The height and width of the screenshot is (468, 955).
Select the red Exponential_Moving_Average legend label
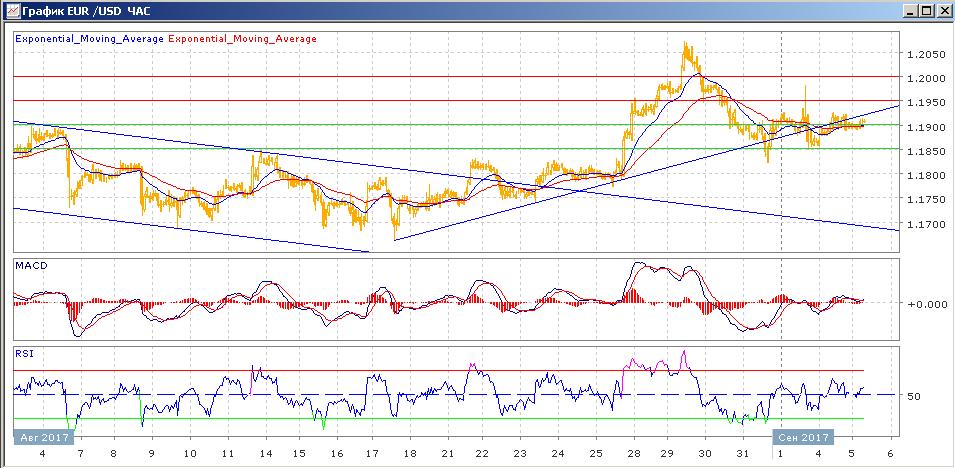click(242, 39)
